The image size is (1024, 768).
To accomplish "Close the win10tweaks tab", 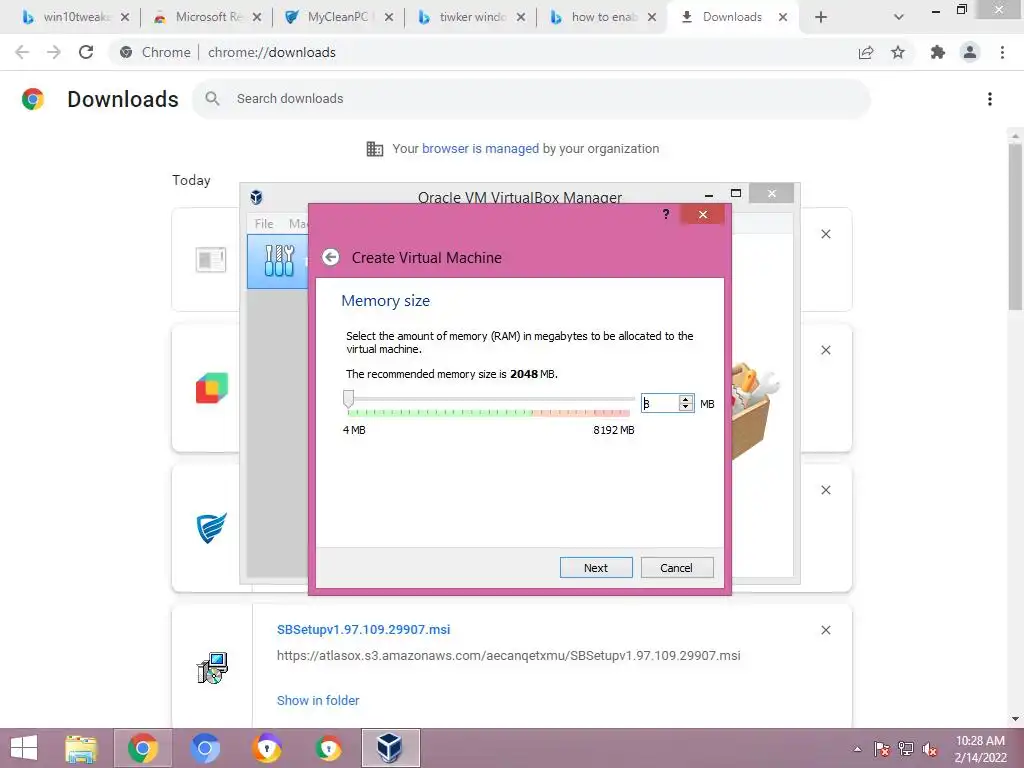I will (125, 17).
